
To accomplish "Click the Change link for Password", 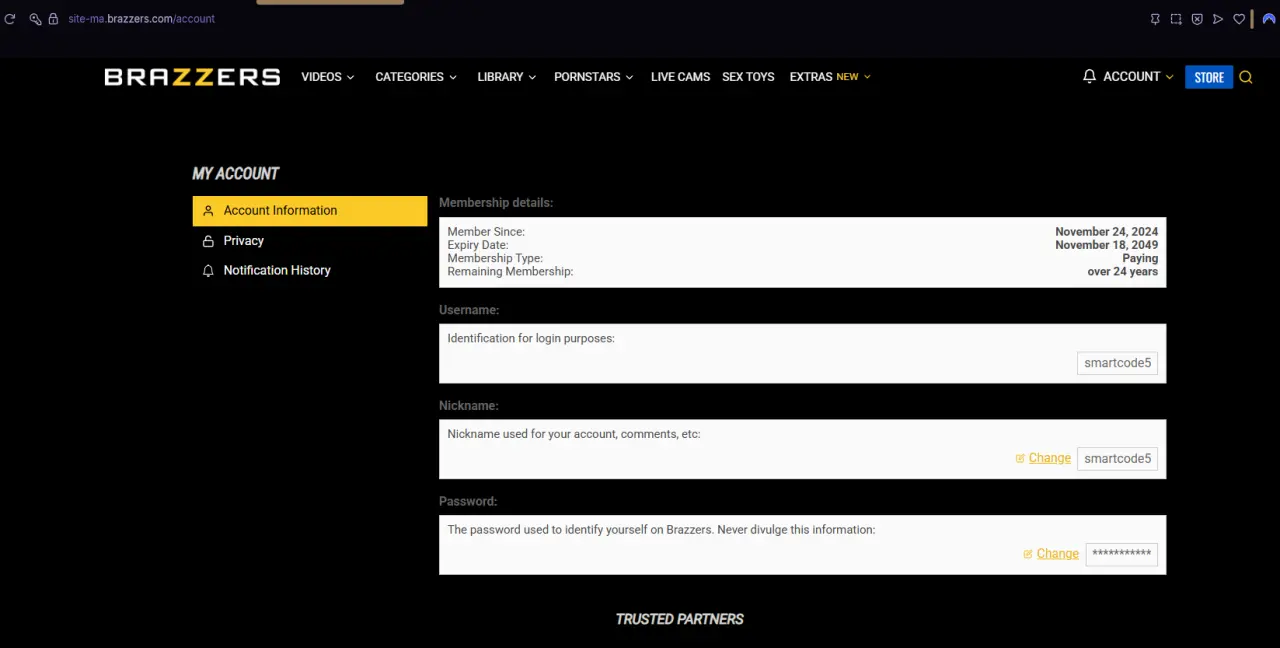I will pyautogui.click(x=1057, y=554).
